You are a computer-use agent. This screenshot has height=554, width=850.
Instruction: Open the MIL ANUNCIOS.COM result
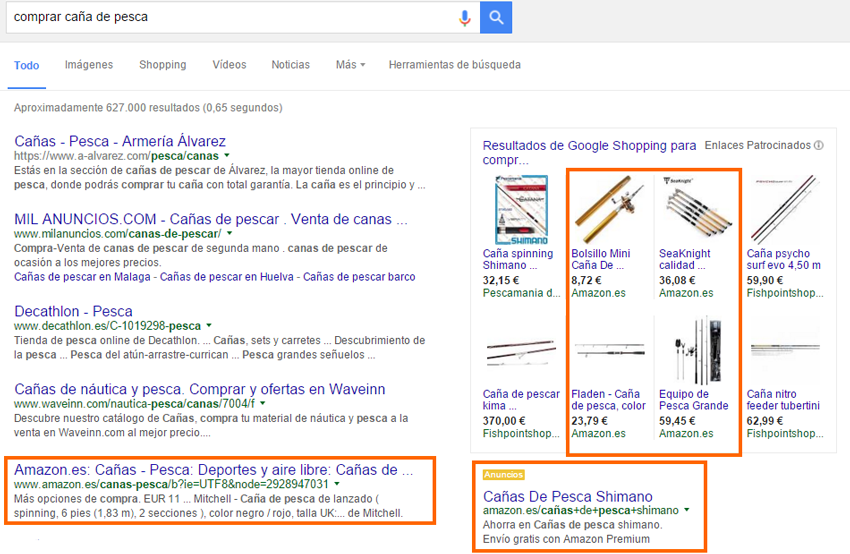click(x=211, y=219)
